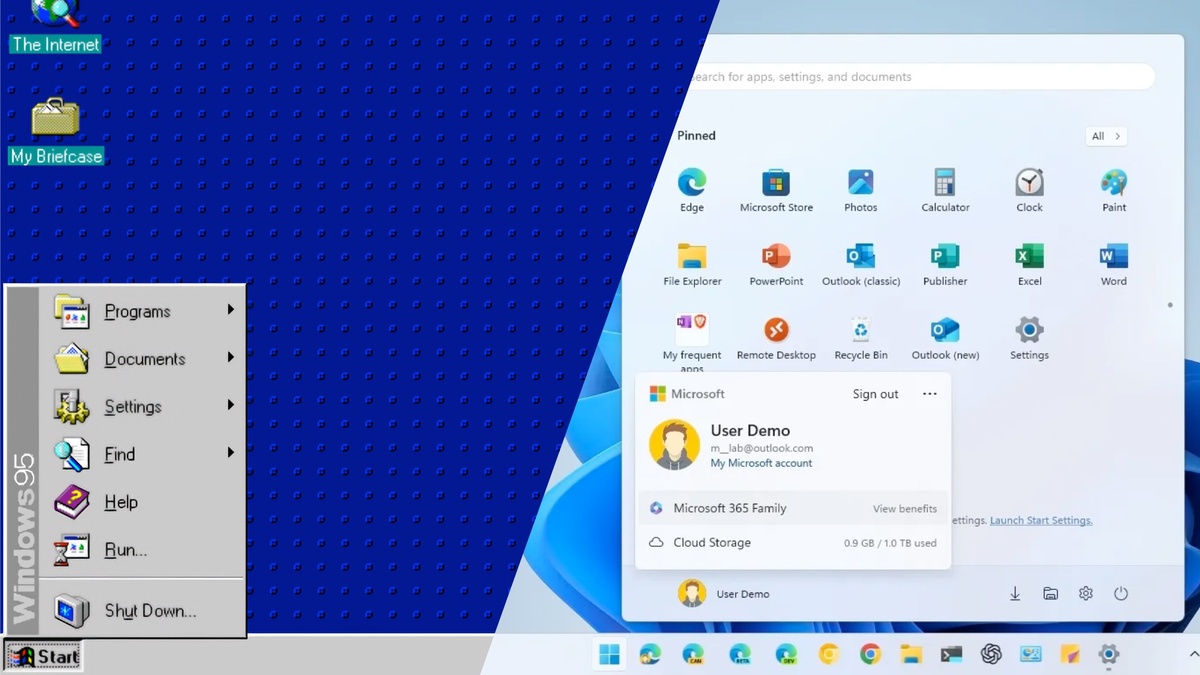Screen dimensions: 1200x675
Task: Open Settings gear in Start footer
Action: pyautogui.click(x=1086, y=593)
